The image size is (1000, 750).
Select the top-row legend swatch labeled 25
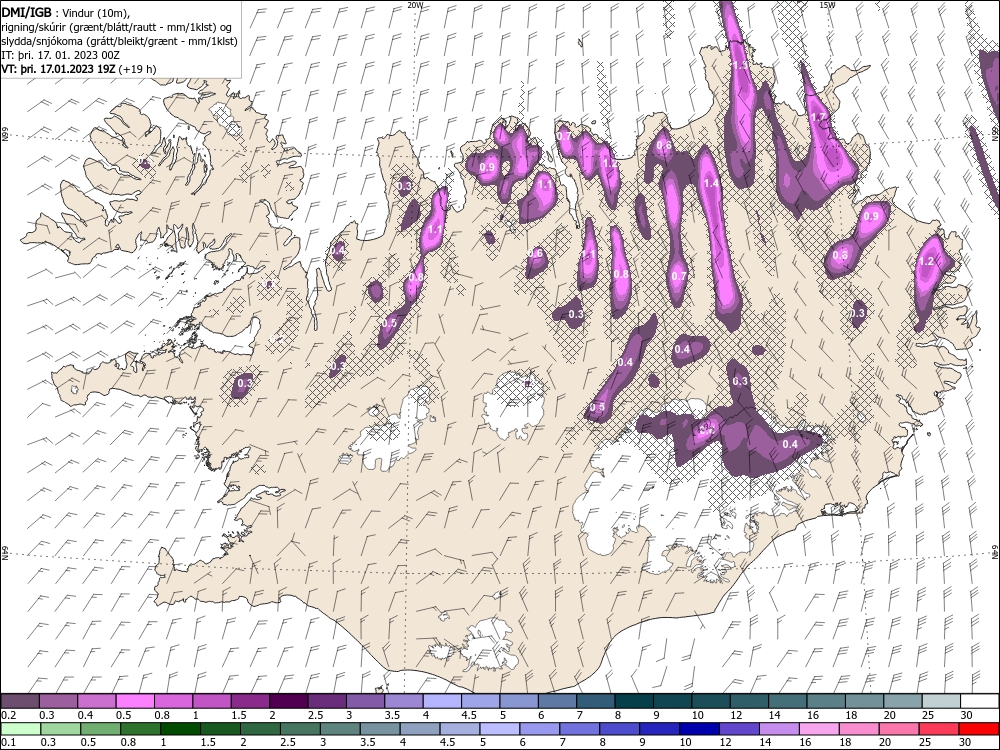pyautogui.click(x=941, y=701)
